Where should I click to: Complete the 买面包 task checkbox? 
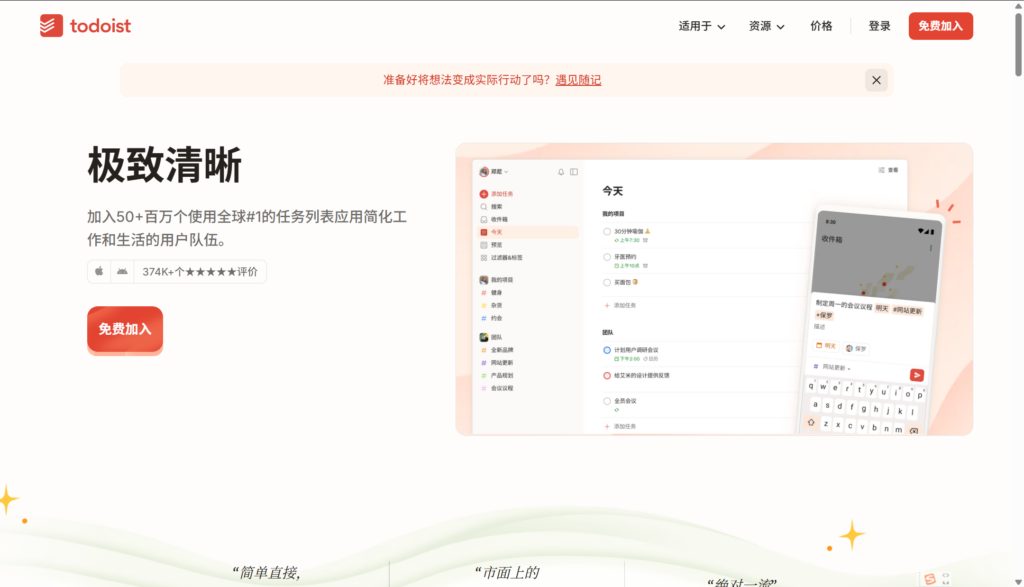point(608,281)
